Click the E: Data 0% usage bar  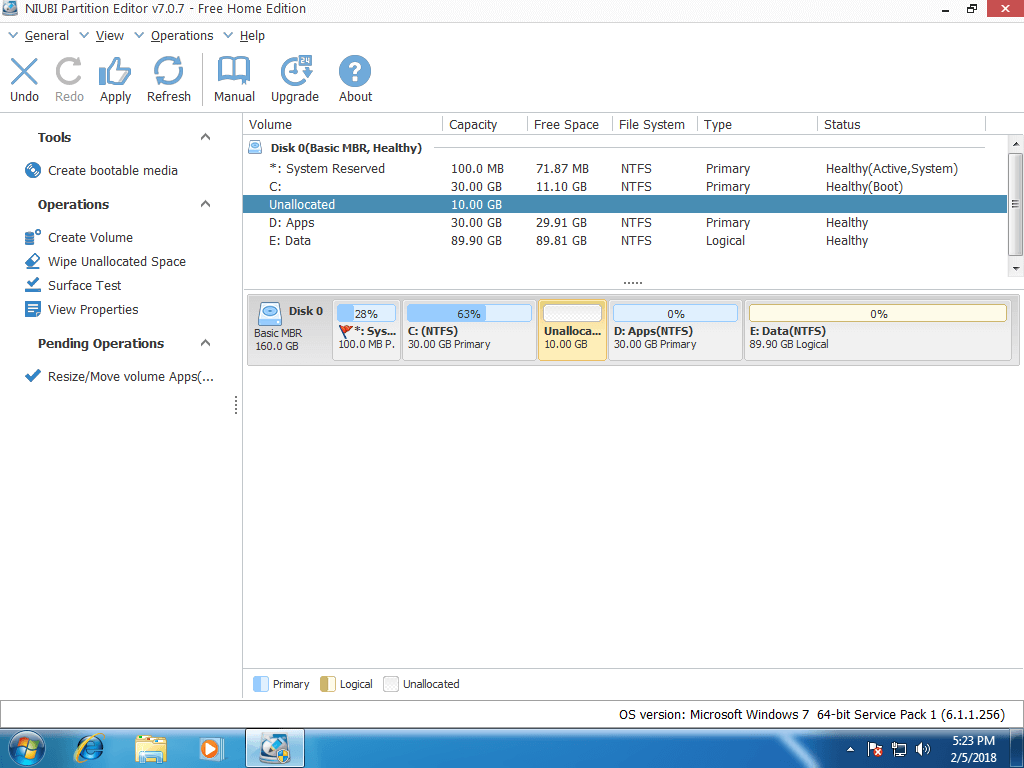(878, 313)
